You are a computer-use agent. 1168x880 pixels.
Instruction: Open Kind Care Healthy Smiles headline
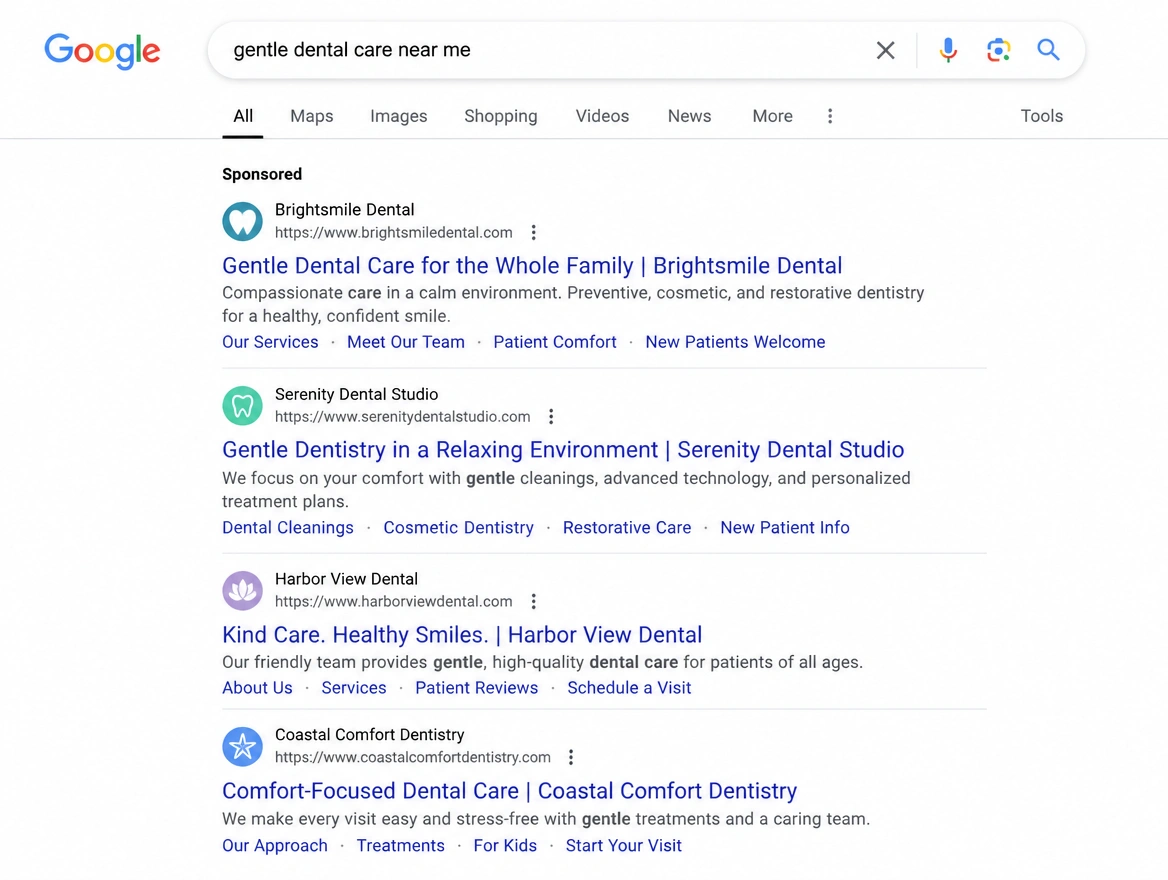point(462,635)
